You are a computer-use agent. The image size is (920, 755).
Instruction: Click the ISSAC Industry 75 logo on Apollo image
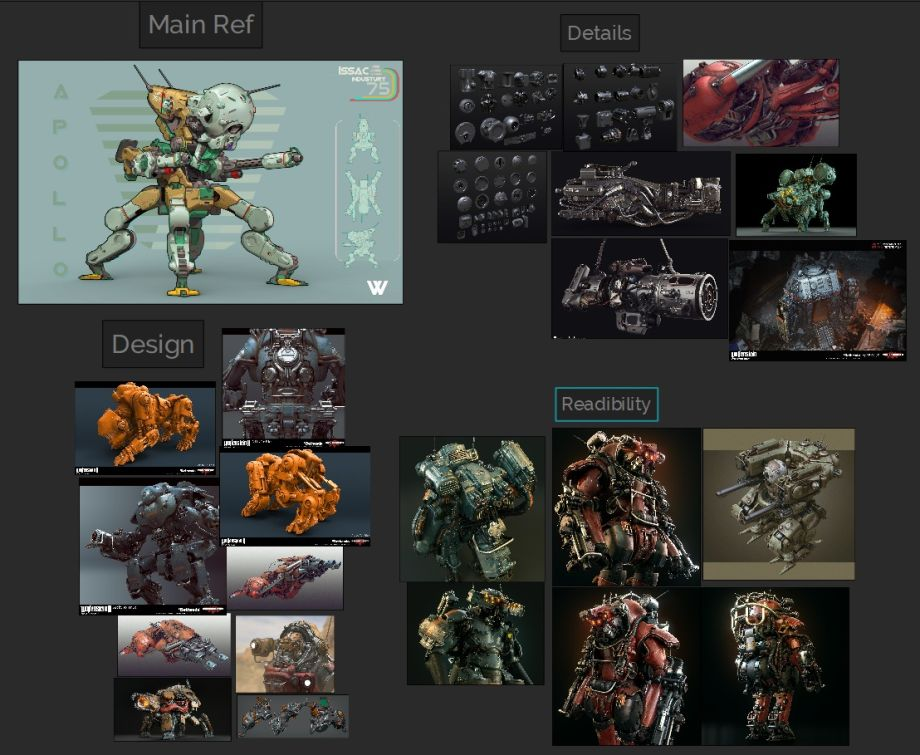coord(368,82)
